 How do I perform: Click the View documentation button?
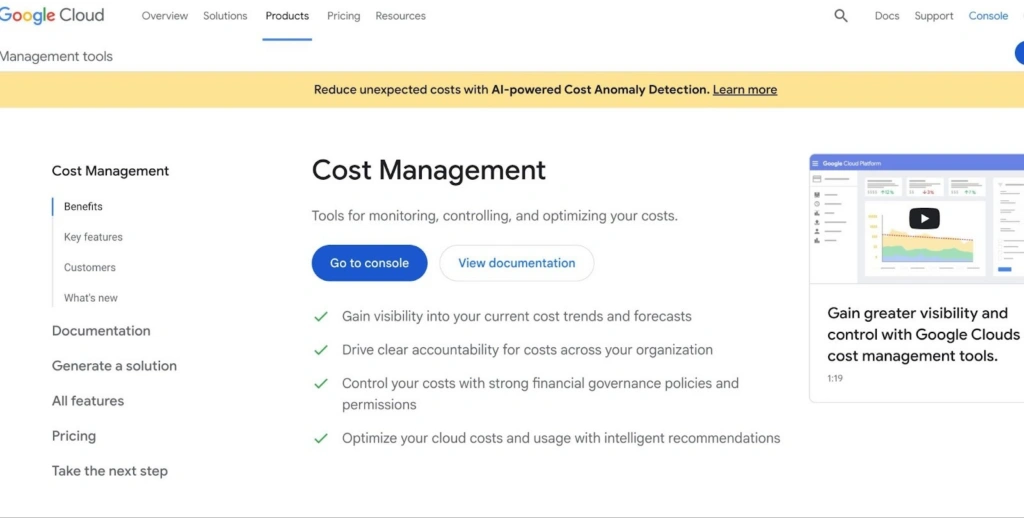pyautogui.click(x=517, y=263)
